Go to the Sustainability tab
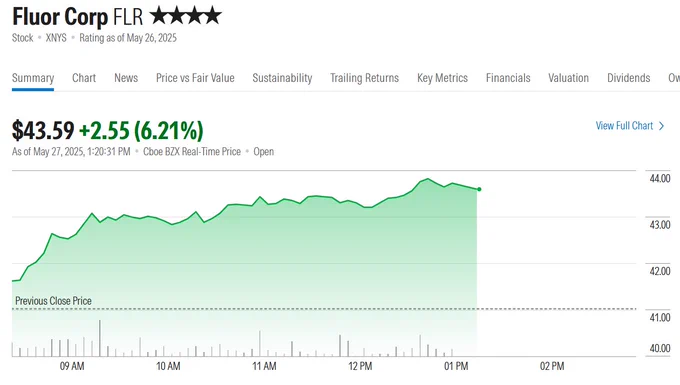The image size is (680, 385). point(282,78)
